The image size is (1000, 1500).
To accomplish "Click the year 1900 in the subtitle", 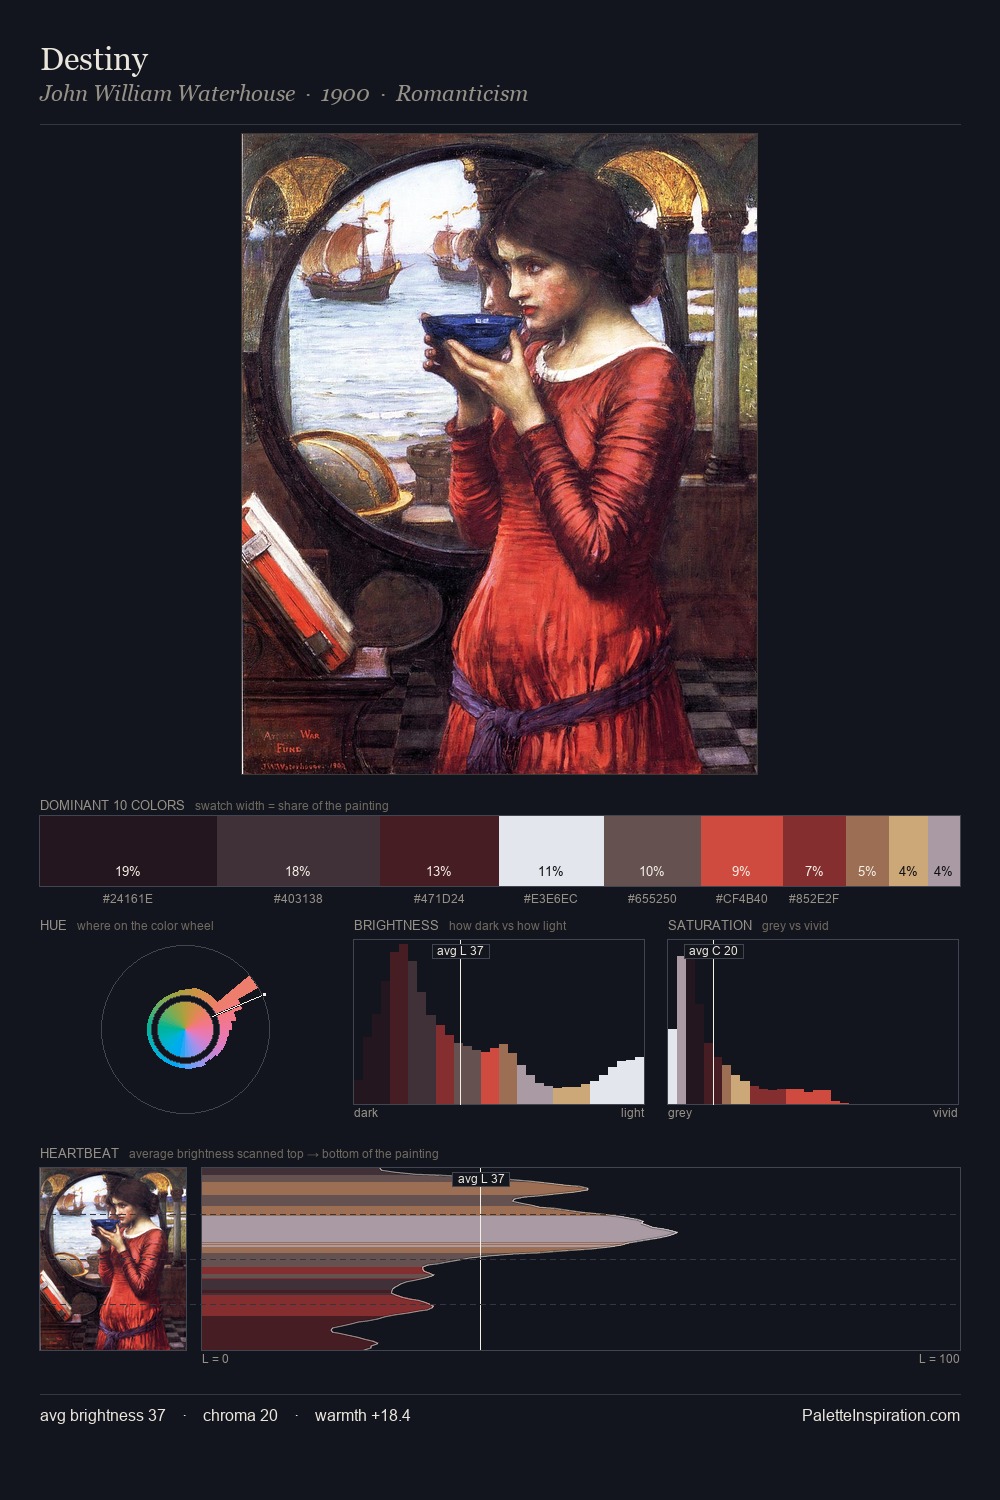I will coord(345,94).
